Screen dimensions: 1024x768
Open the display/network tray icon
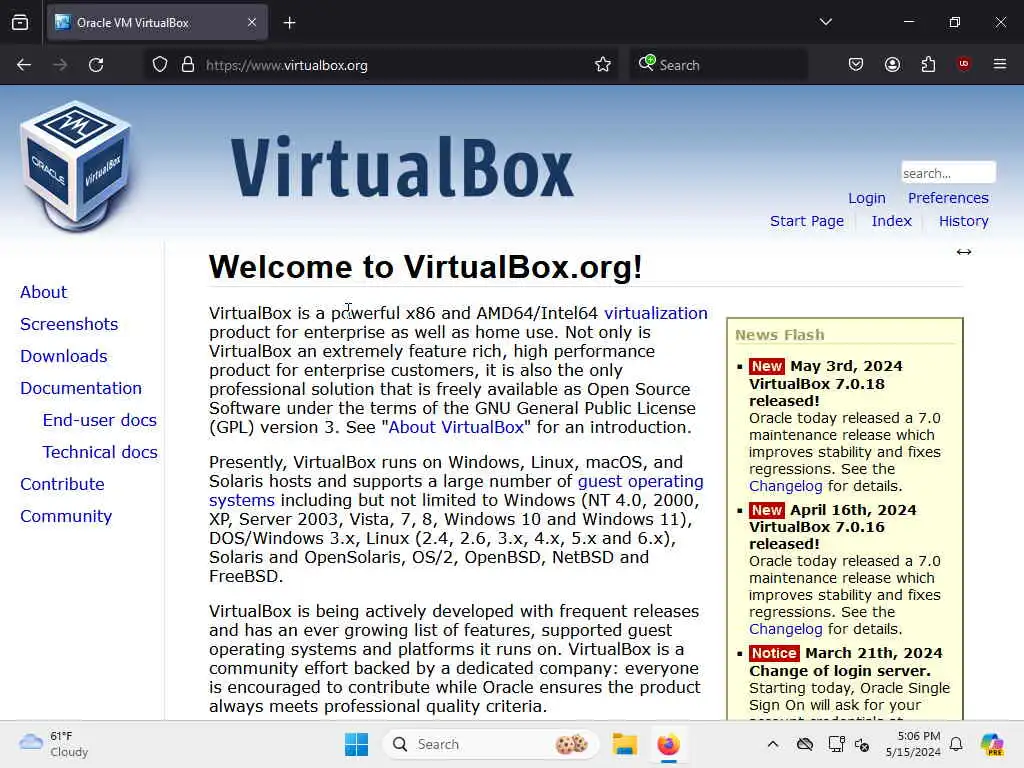tap(836, 744)
